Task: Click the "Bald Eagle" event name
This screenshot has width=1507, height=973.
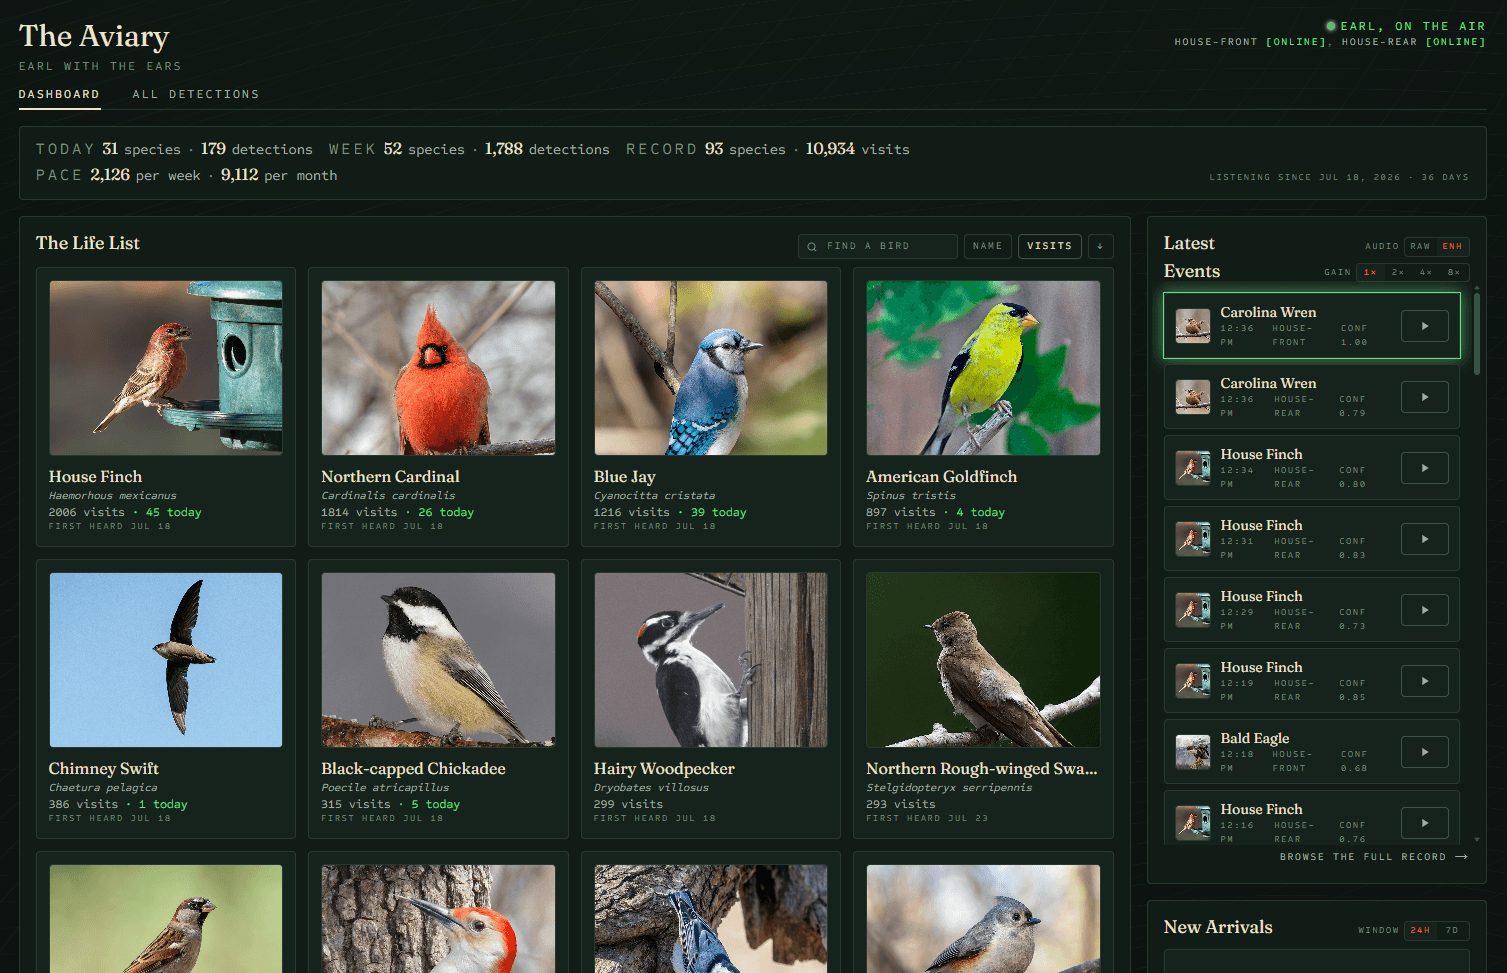Action: pyautogui.click(x=1254, y=738)
